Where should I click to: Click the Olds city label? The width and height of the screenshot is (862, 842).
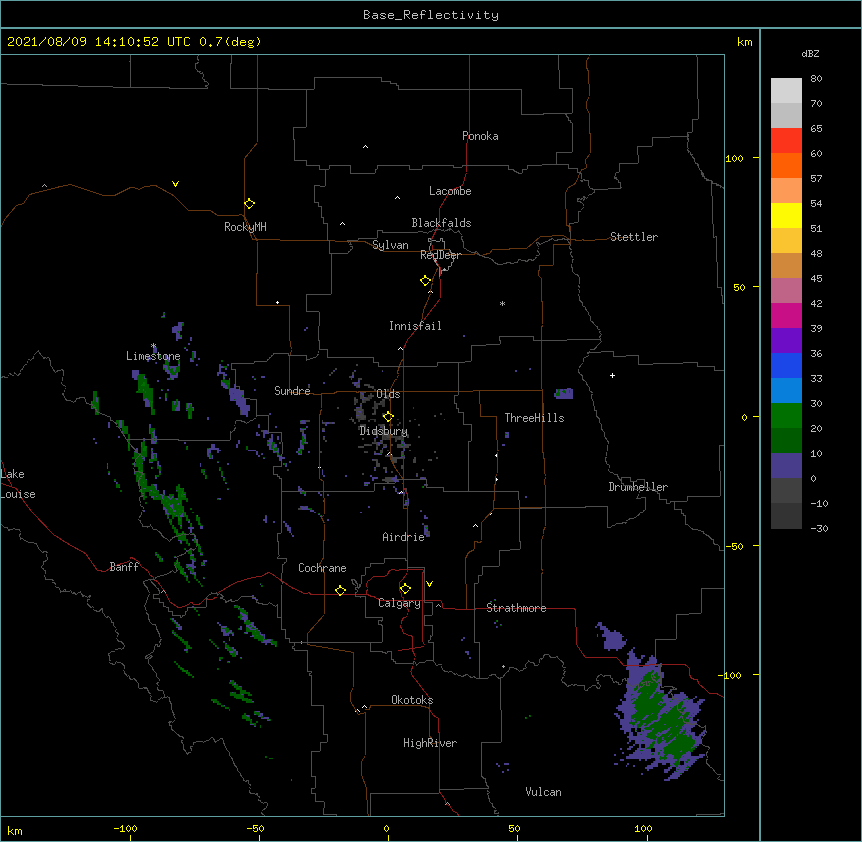point(388,394)
